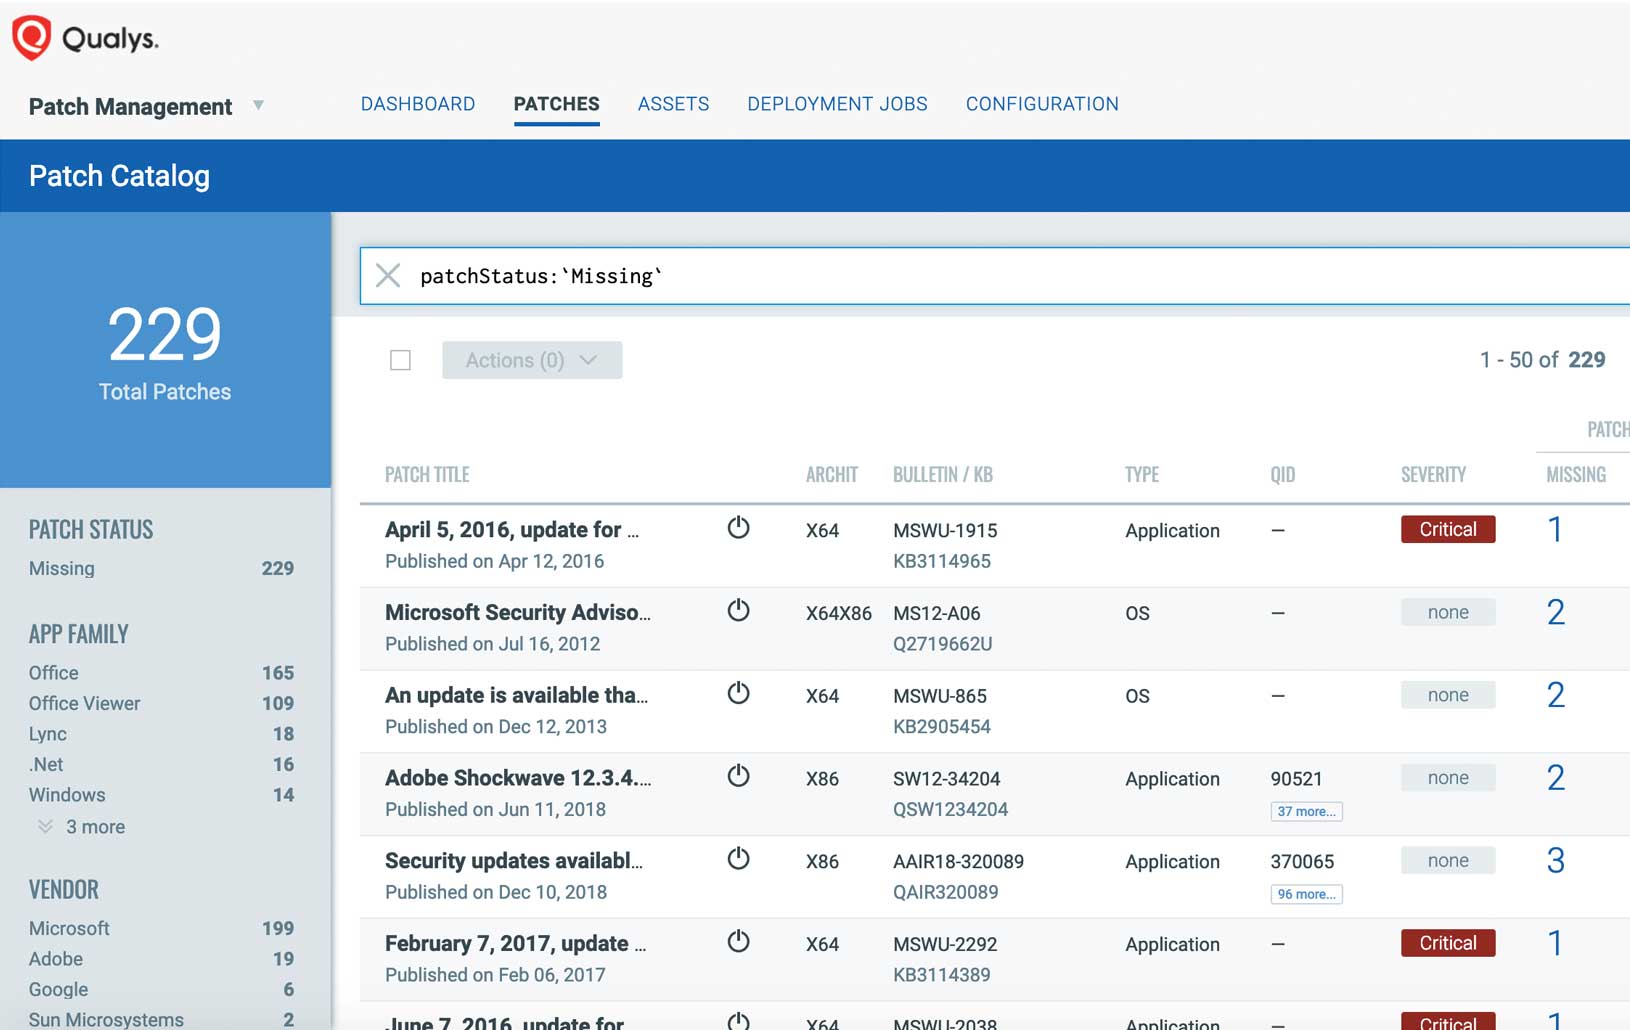Click the power icon on Adobe Shockwave row
Image resolution: width=1630 pixels, height=1030 pixels.
pos(740,776)
